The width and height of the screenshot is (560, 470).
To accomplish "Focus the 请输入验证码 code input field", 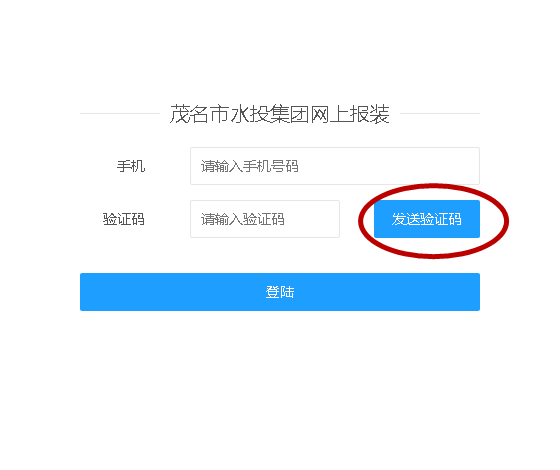I will (265, 219).
